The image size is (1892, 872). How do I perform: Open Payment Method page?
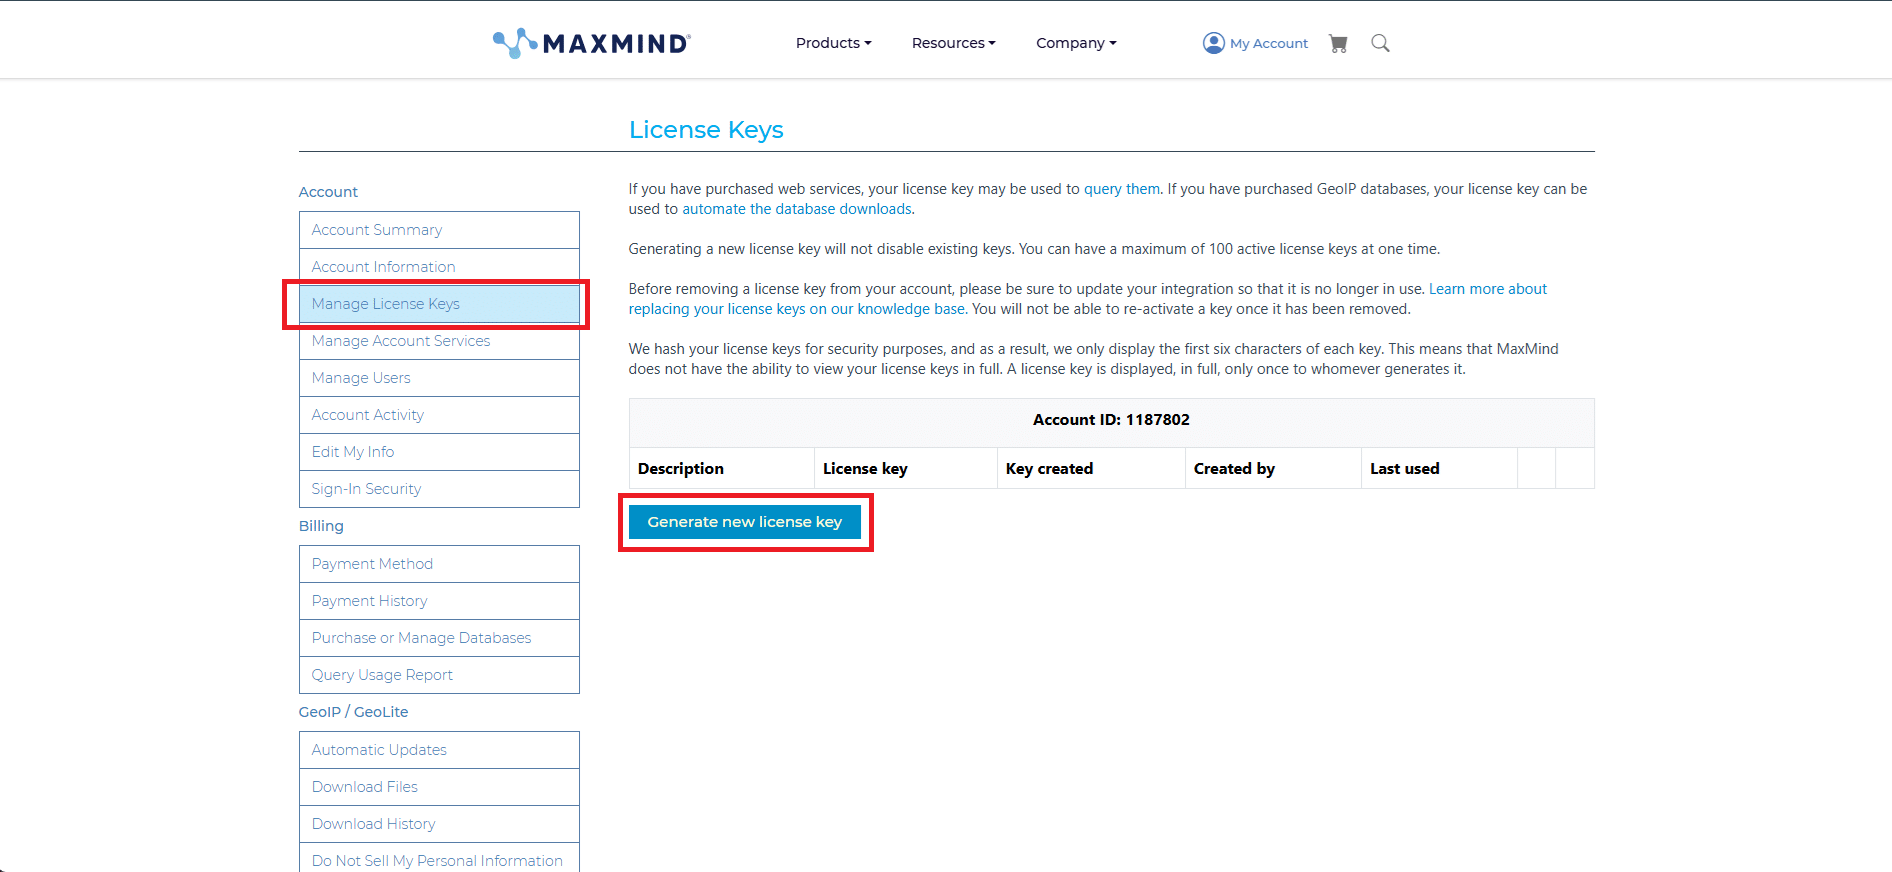pos(439,564)
